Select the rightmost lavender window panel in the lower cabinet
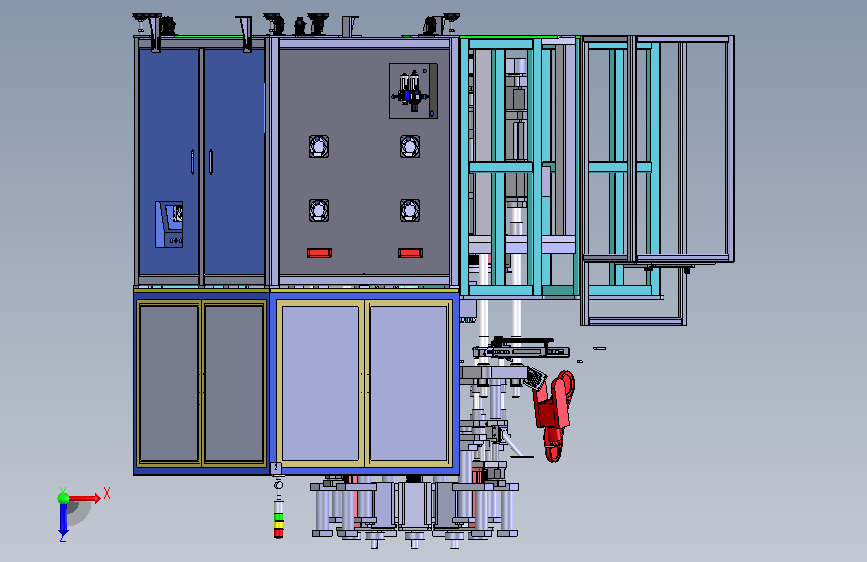 pyautogui.click(x=408, y=383)
